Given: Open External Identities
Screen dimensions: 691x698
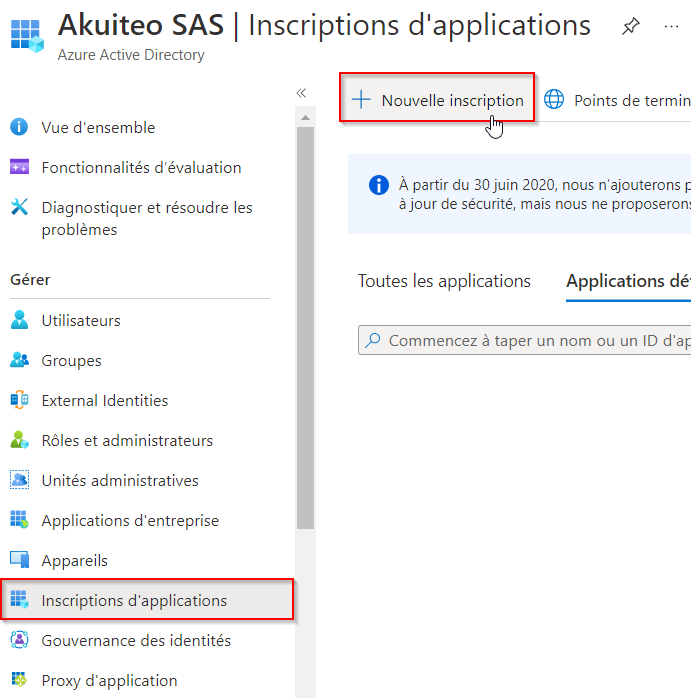Looking at the screenshot, I should [105, 401].
